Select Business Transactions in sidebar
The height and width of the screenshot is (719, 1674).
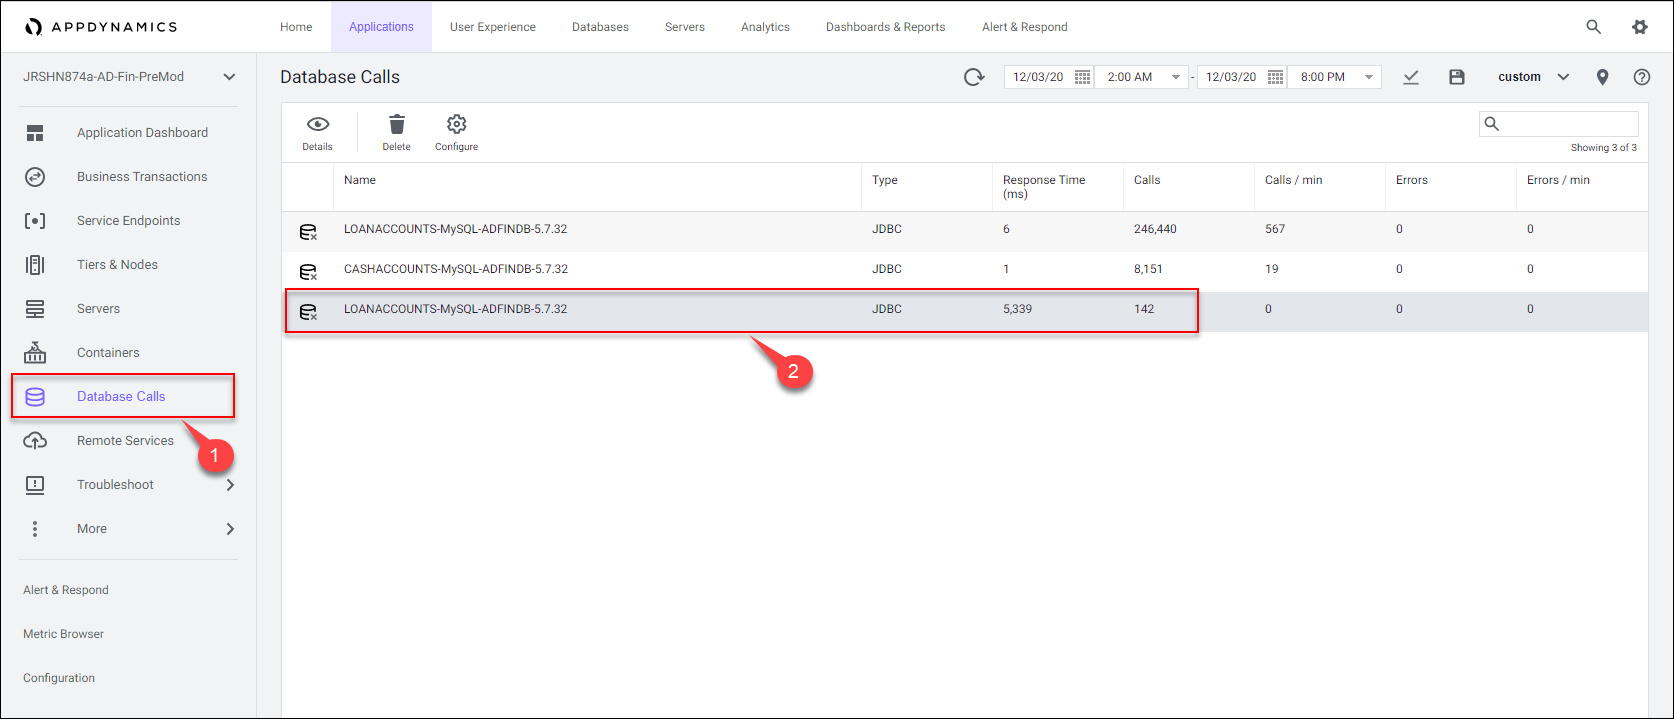pos(142,177)
